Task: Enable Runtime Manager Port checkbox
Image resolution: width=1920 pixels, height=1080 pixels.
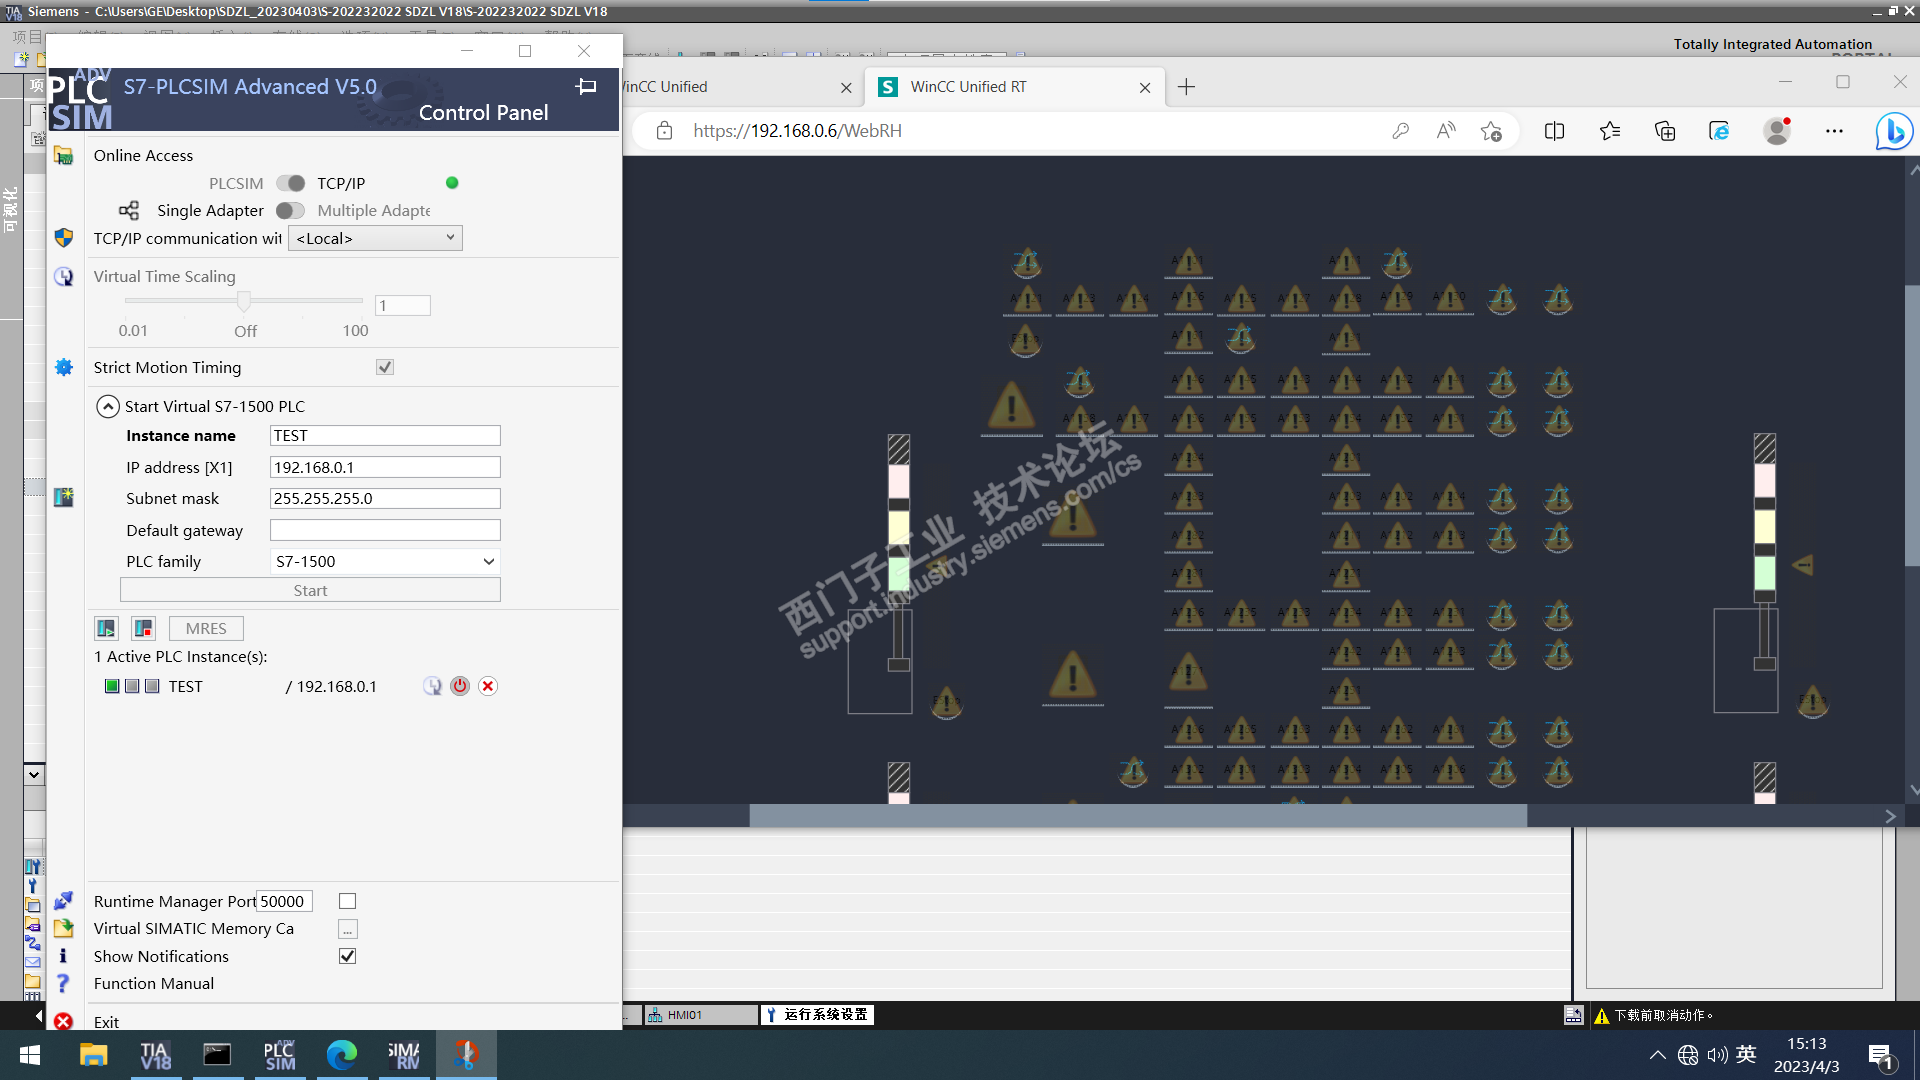Action: pyautogui.click(x=347, y=901)
